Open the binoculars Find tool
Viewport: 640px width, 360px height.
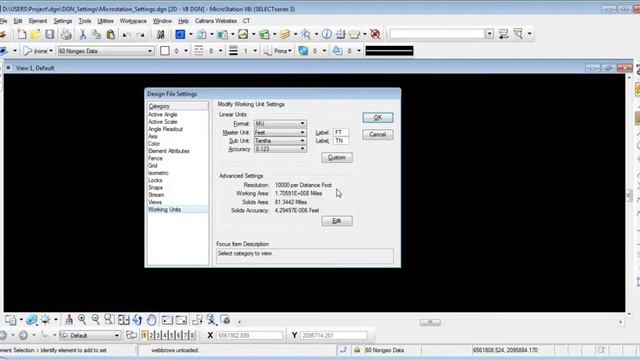click(x=160, y=34)
